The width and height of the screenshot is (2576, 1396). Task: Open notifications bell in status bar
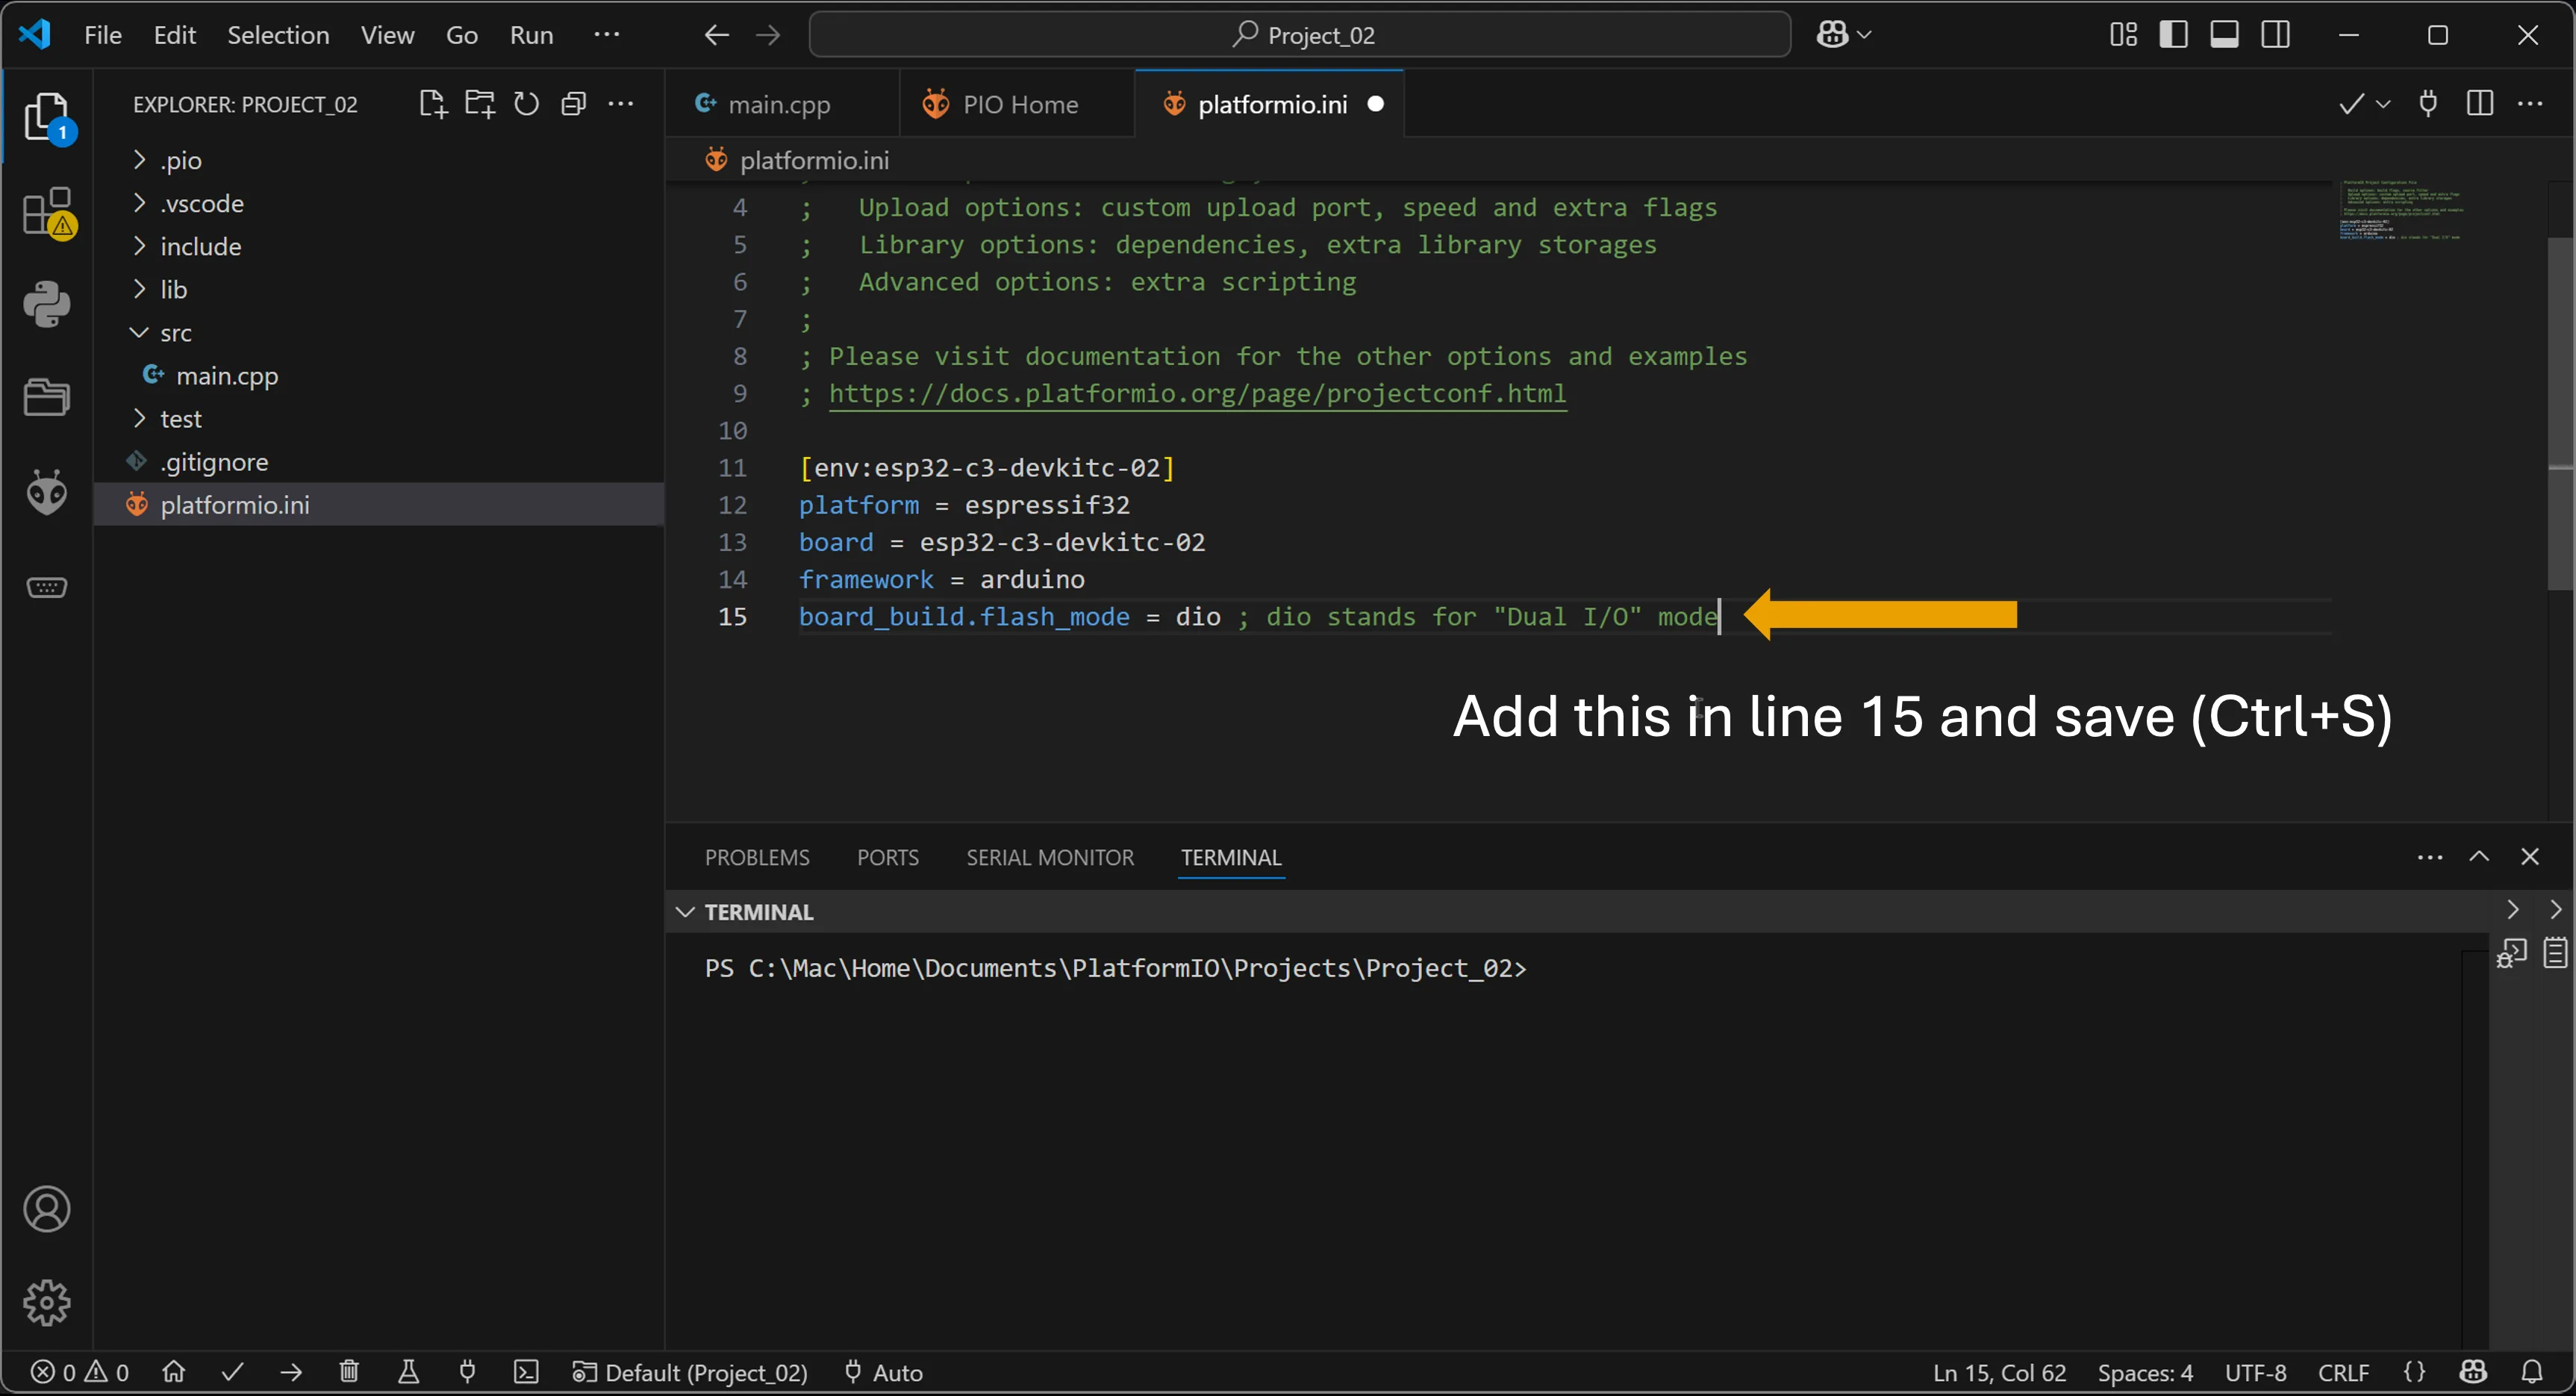tap(2532, 1372)
